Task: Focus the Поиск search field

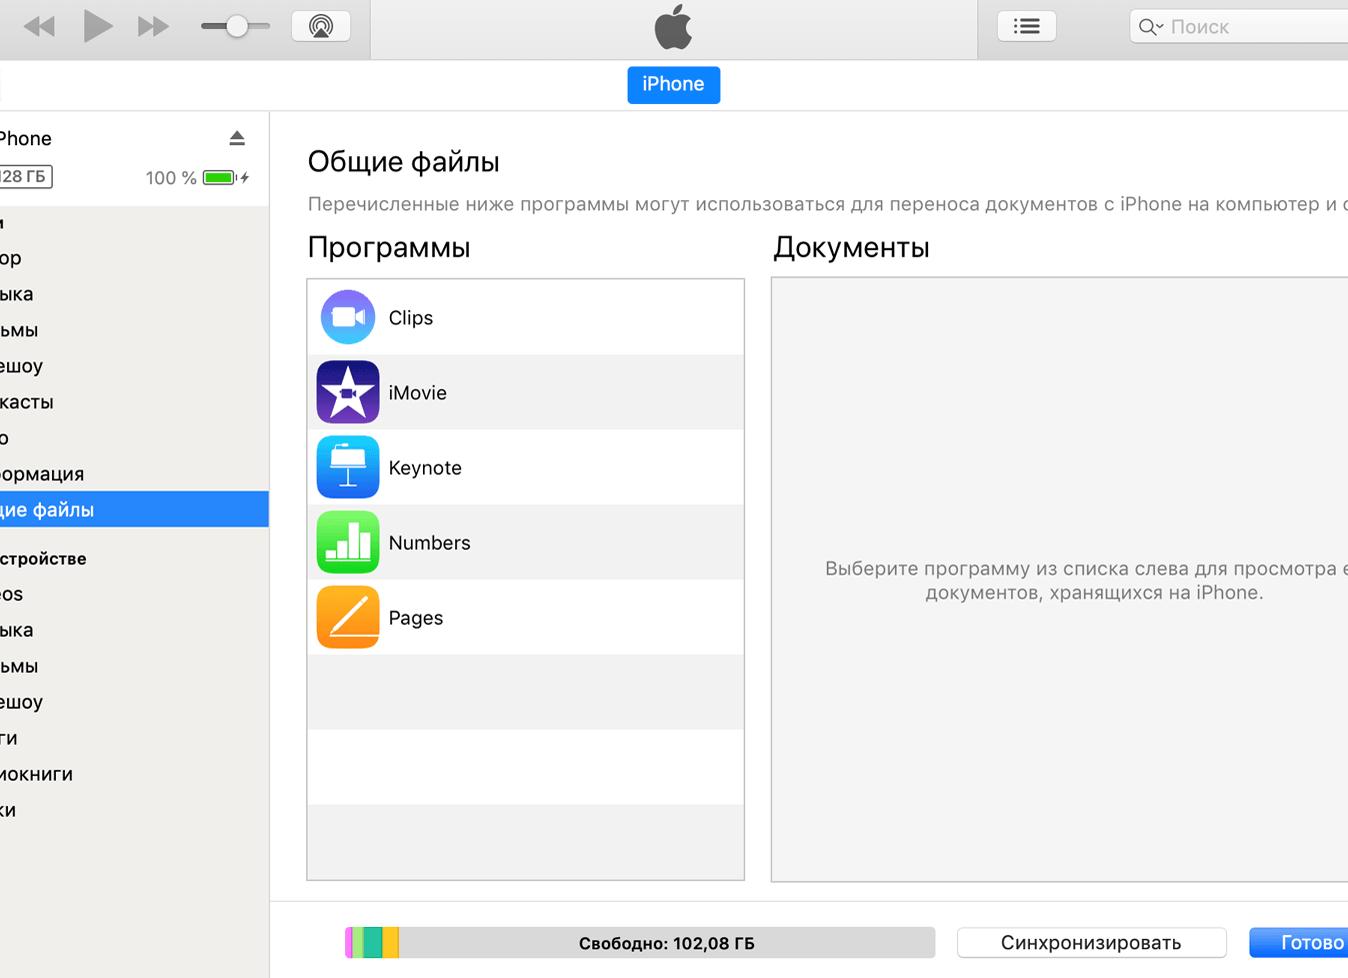Action: click(x=1240, y=27)
